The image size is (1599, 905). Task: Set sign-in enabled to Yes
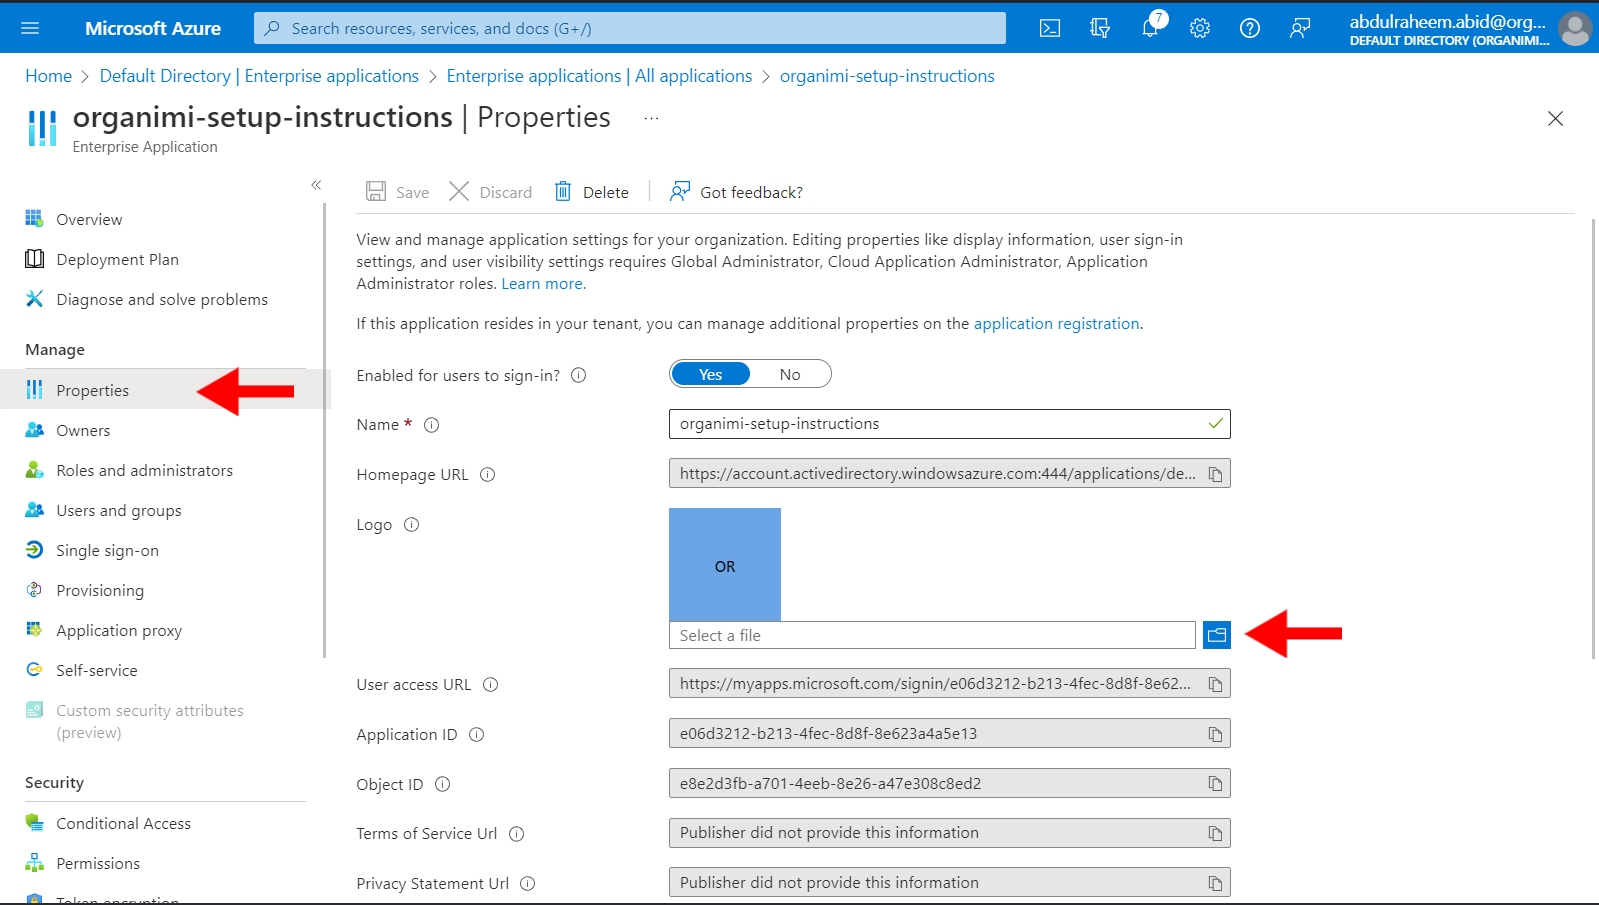tap(710, 374)
